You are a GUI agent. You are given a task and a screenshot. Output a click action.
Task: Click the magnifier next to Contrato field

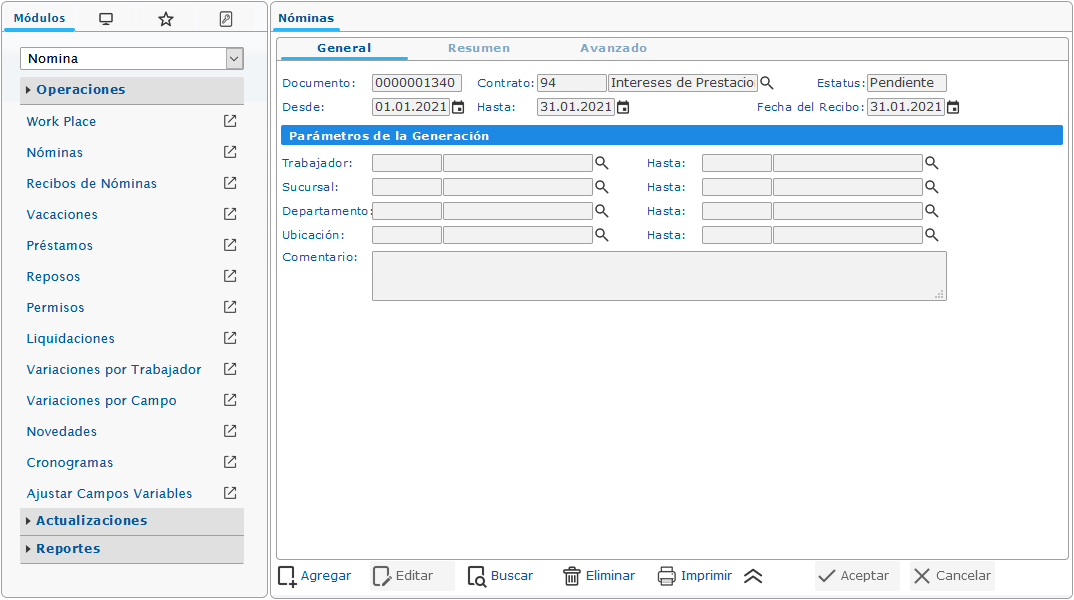tap(767, 83)
